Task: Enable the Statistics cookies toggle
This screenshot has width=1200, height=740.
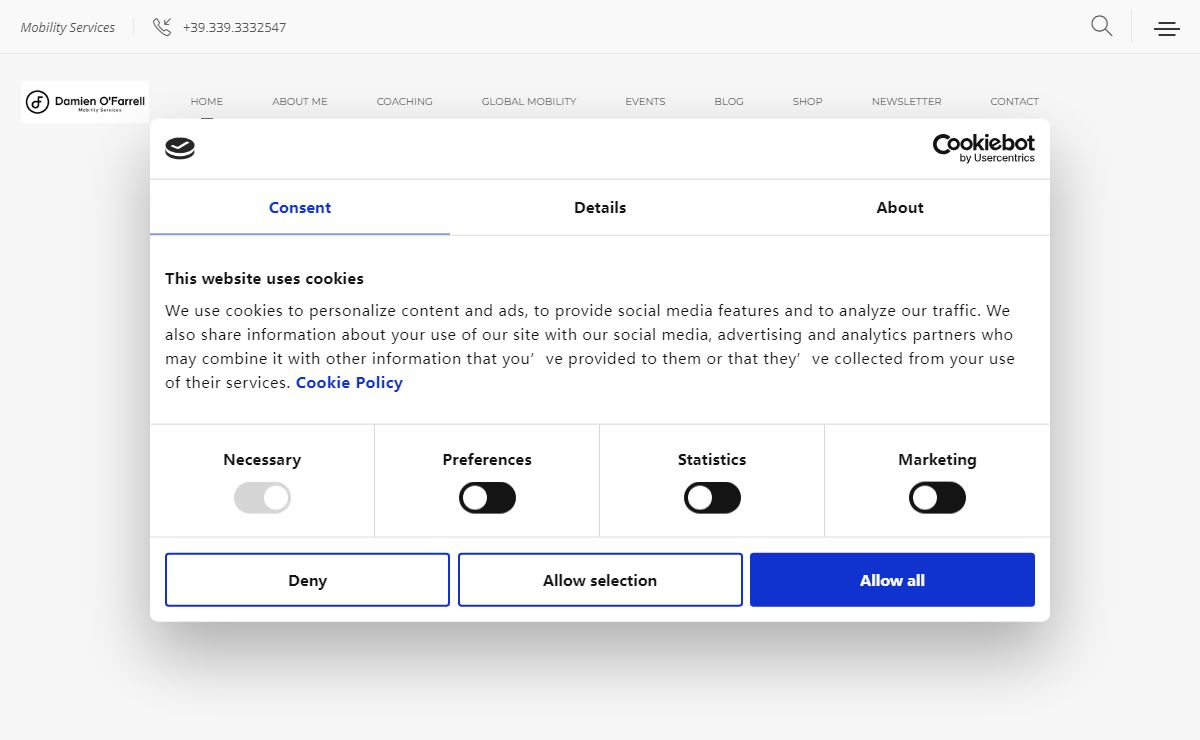Action: click(x=712, y=498)
